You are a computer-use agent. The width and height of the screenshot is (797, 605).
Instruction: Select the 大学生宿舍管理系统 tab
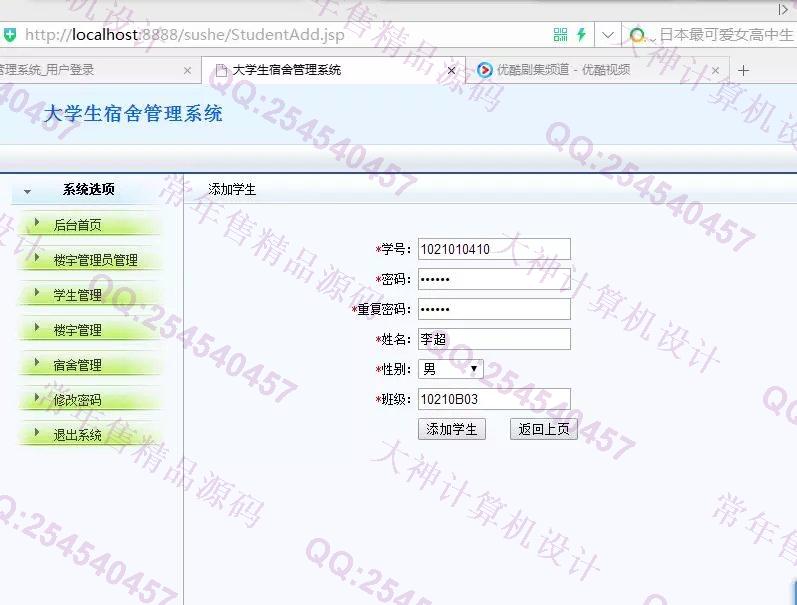pyautogui.click(x=333, y=70)
